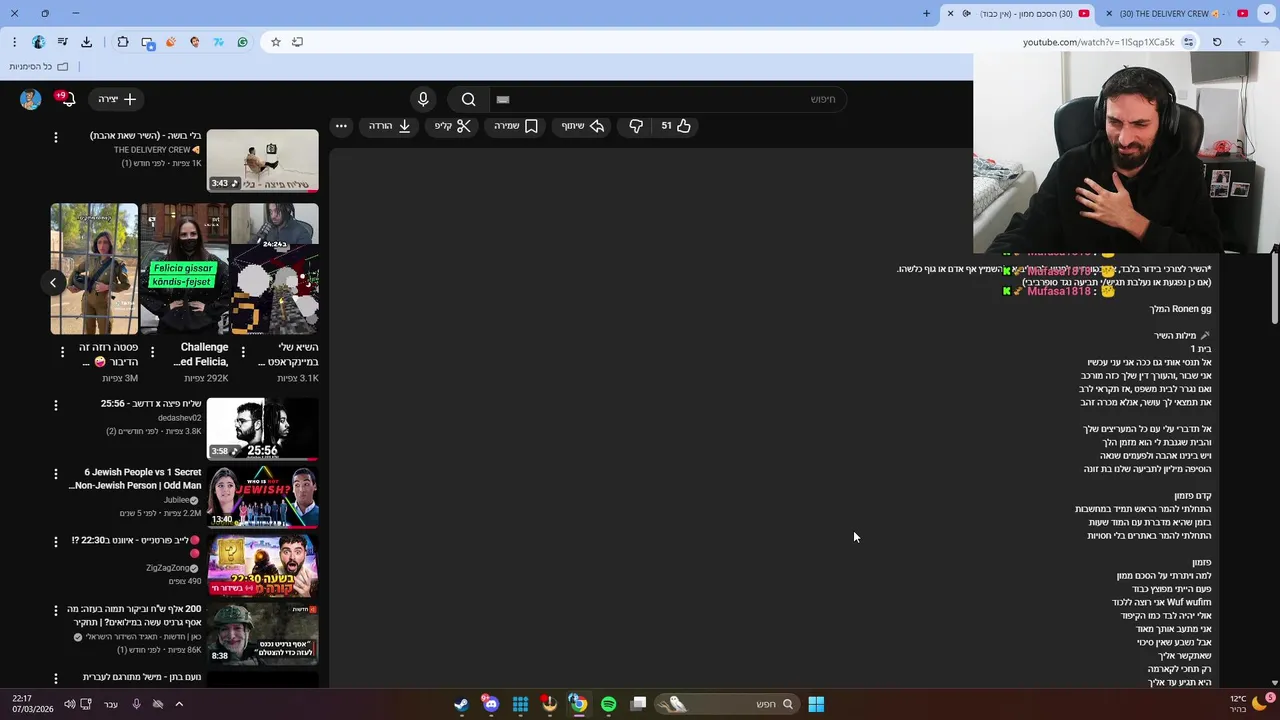Screen dimensions: 1280x720
Task: Open options for the Jubilee video
Action: pyautogui.click(x=56, y=473)
